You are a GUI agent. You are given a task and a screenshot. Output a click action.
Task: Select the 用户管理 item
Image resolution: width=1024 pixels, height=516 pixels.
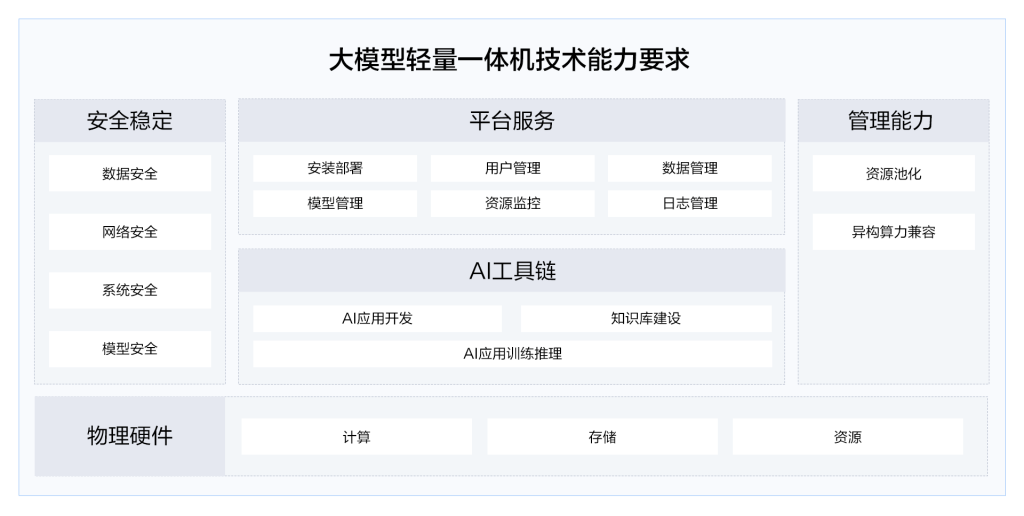(512, 168)
